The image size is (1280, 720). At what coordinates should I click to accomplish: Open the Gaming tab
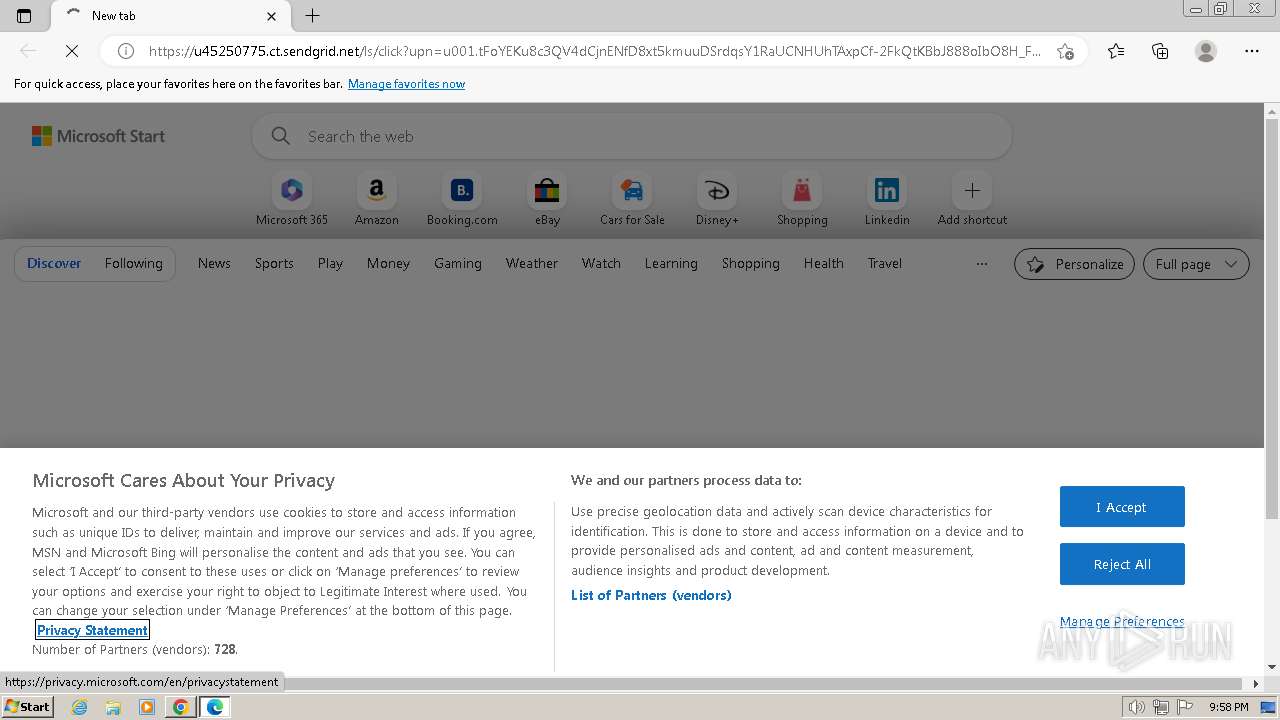coord(458,263)
